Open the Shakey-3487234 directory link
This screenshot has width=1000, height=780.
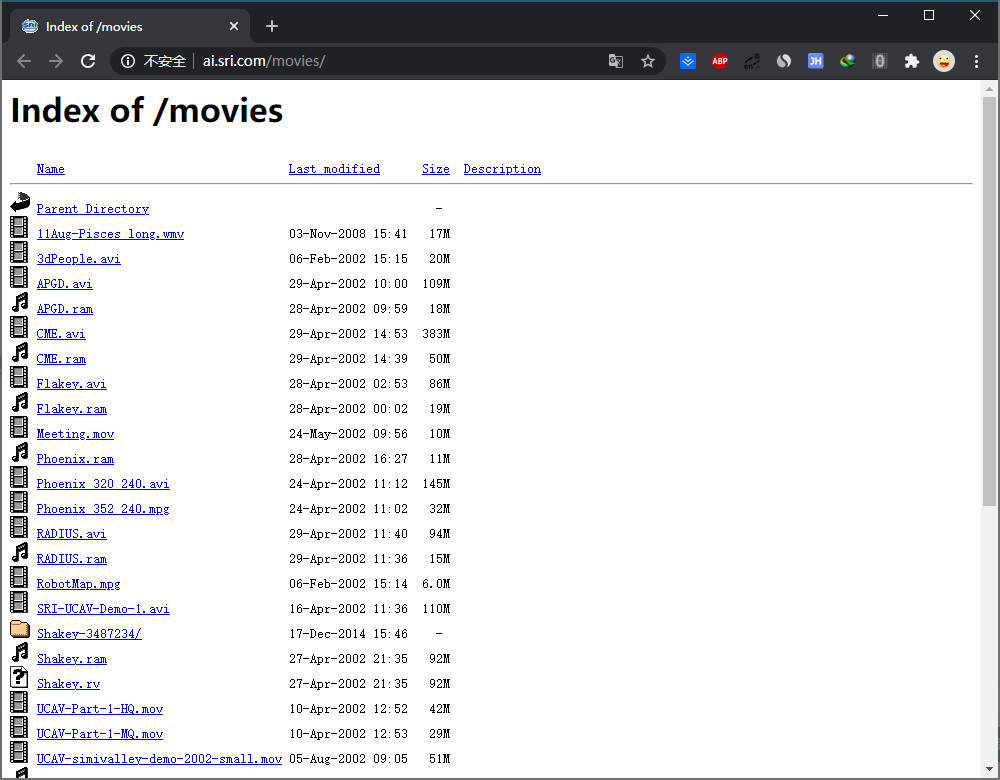pyautogui.click(x=89, y=634)
